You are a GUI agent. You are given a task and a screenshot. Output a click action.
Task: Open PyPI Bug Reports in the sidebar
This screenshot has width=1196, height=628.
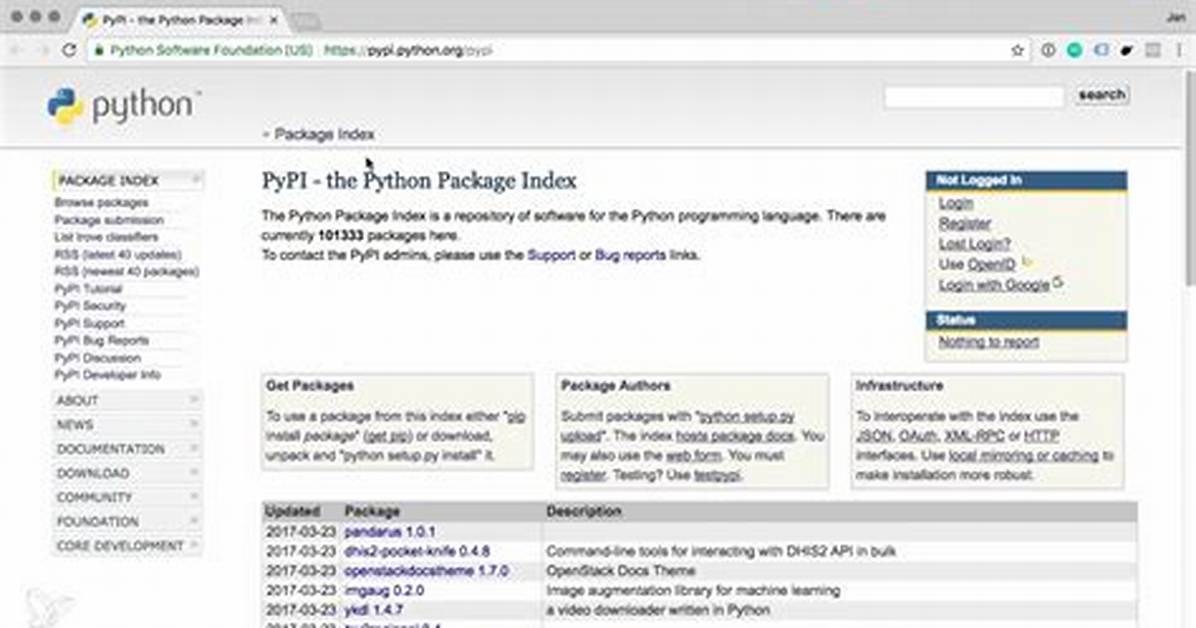tap(101, 340)
